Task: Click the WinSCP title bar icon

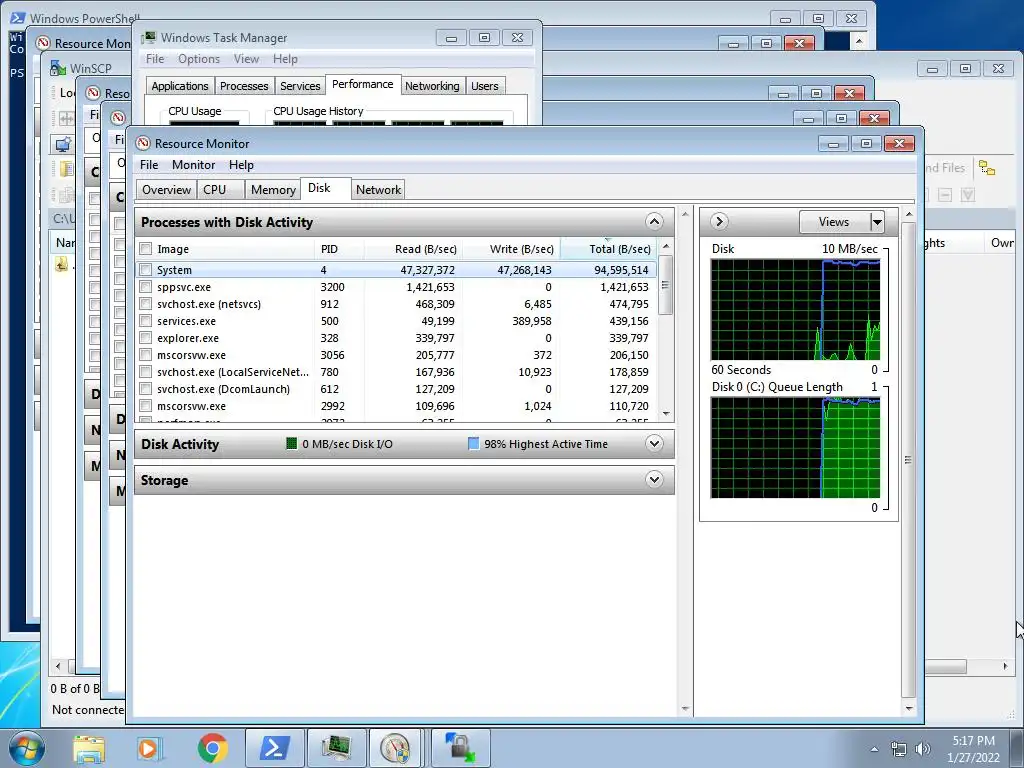Action: click(58, 68)
